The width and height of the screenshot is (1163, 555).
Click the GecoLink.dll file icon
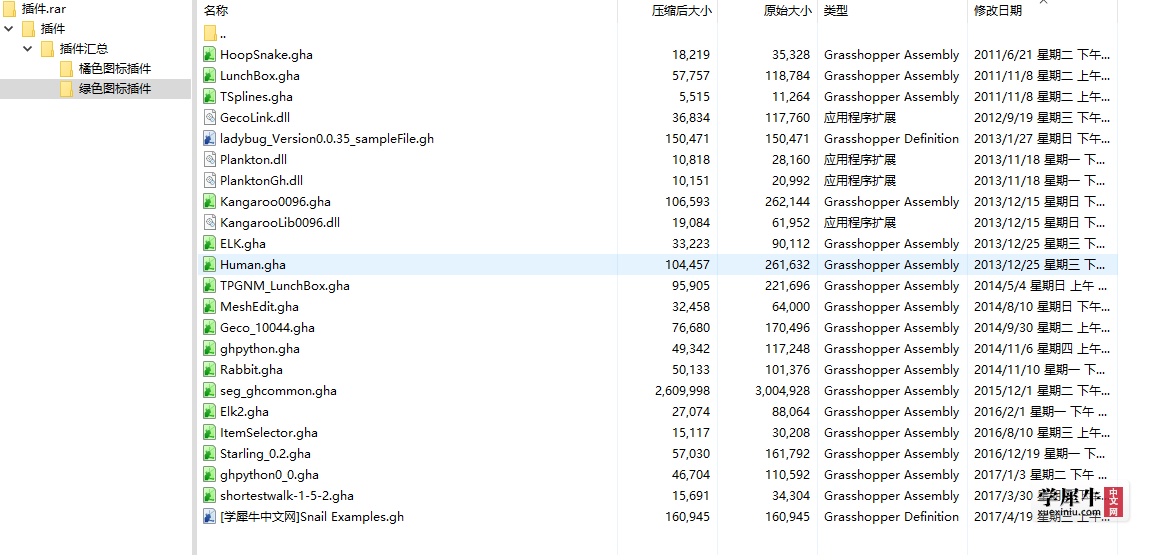[210, 117]
